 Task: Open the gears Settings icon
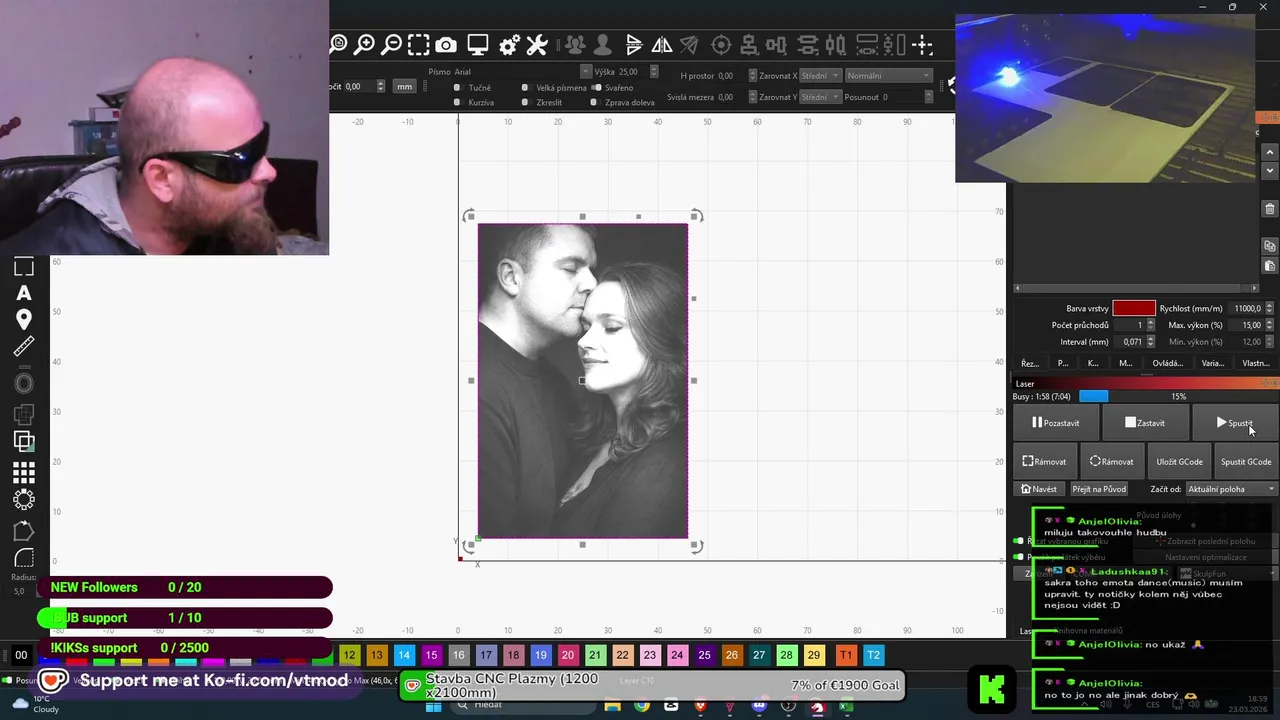coord(509,45)
